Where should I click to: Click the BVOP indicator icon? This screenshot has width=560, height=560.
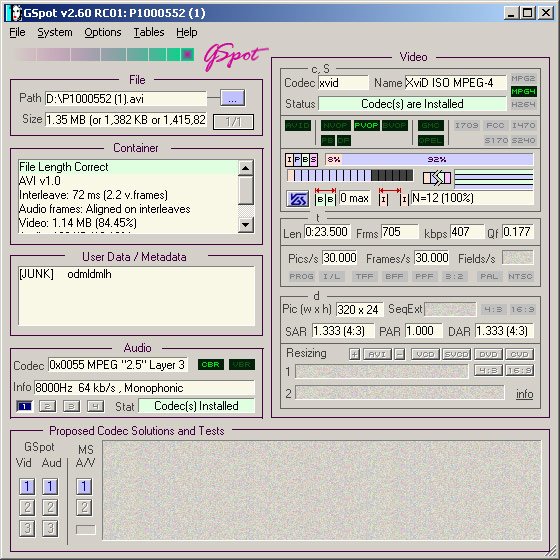394,126
